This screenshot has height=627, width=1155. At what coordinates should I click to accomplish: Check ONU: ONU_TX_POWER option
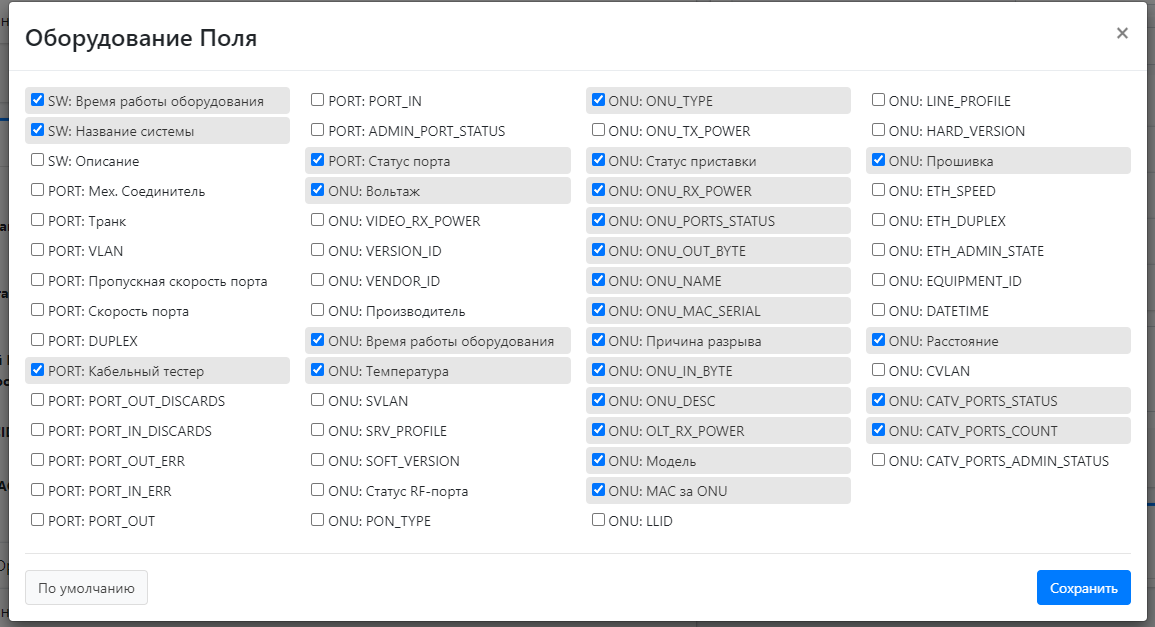[598, 130]
